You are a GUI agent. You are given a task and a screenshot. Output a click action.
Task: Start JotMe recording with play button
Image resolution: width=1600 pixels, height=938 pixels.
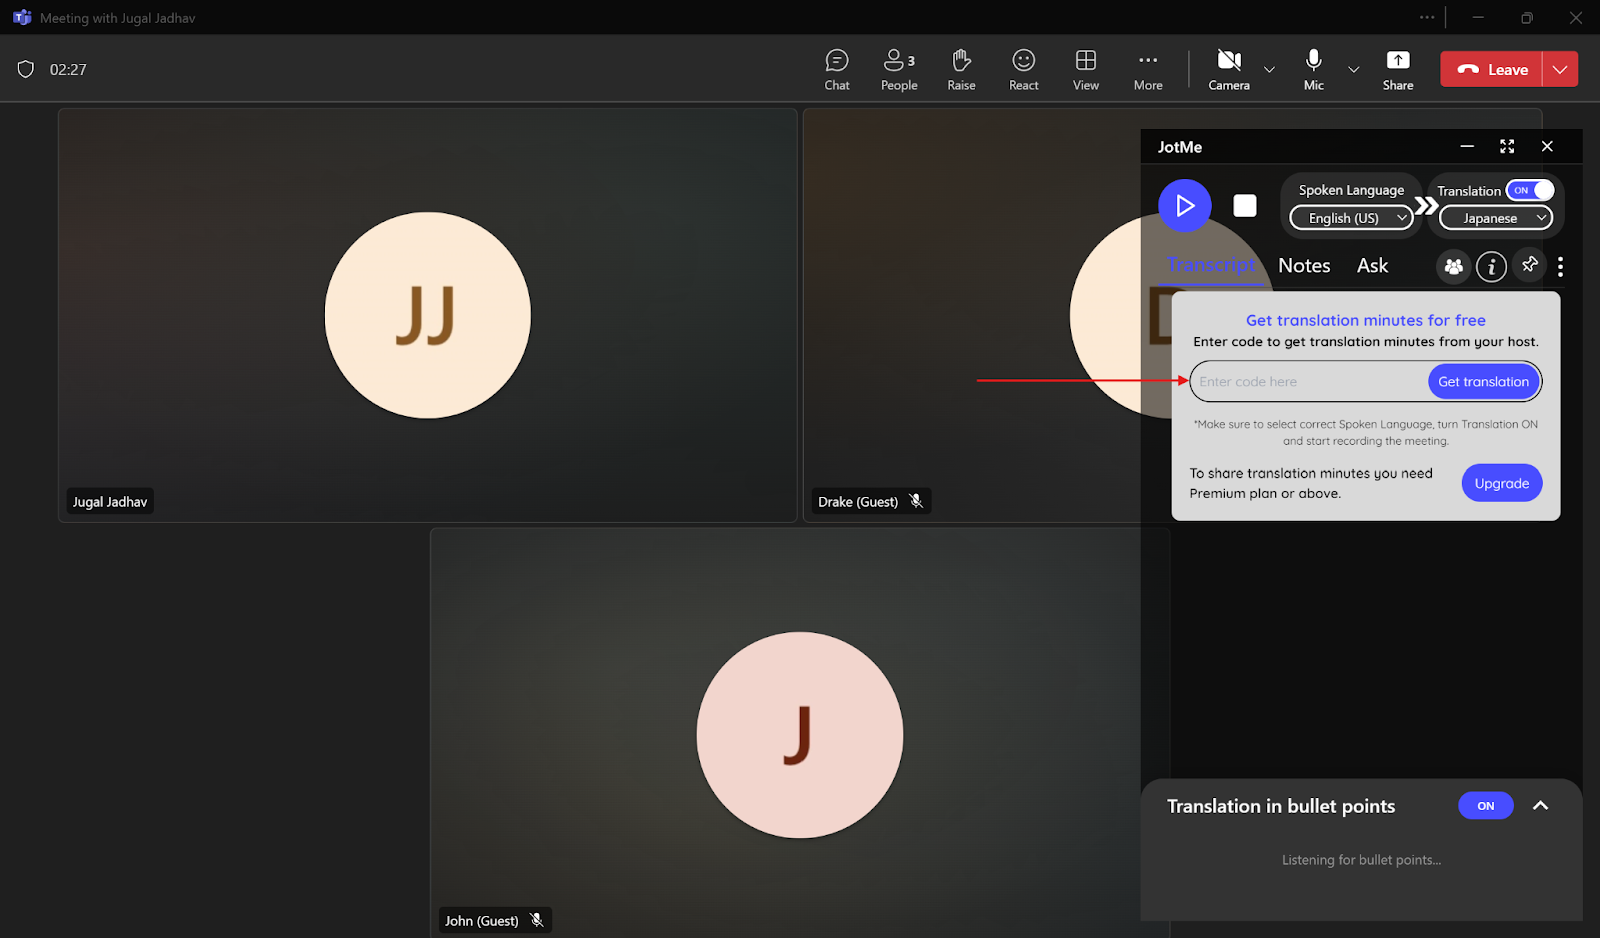[x=1185, y=206]
